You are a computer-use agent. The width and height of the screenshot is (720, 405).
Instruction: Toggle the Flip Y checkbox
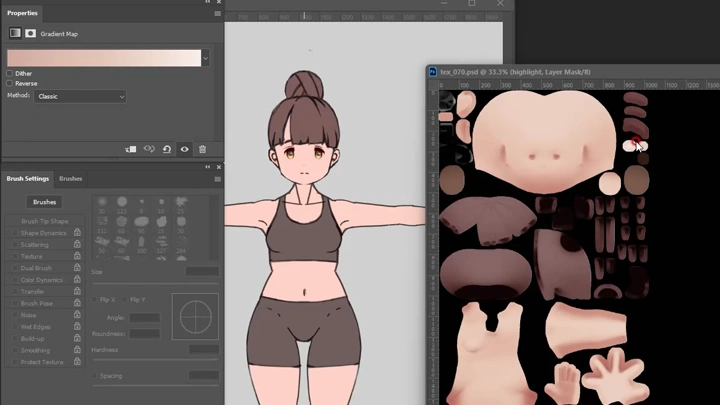[124, 299]
